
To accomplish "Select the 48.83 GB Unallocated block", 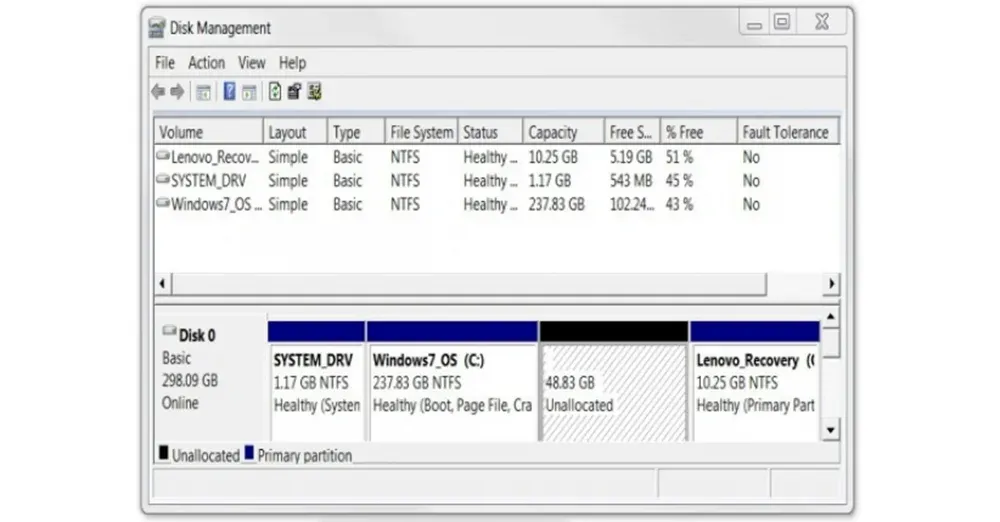I will pos(614,381).
